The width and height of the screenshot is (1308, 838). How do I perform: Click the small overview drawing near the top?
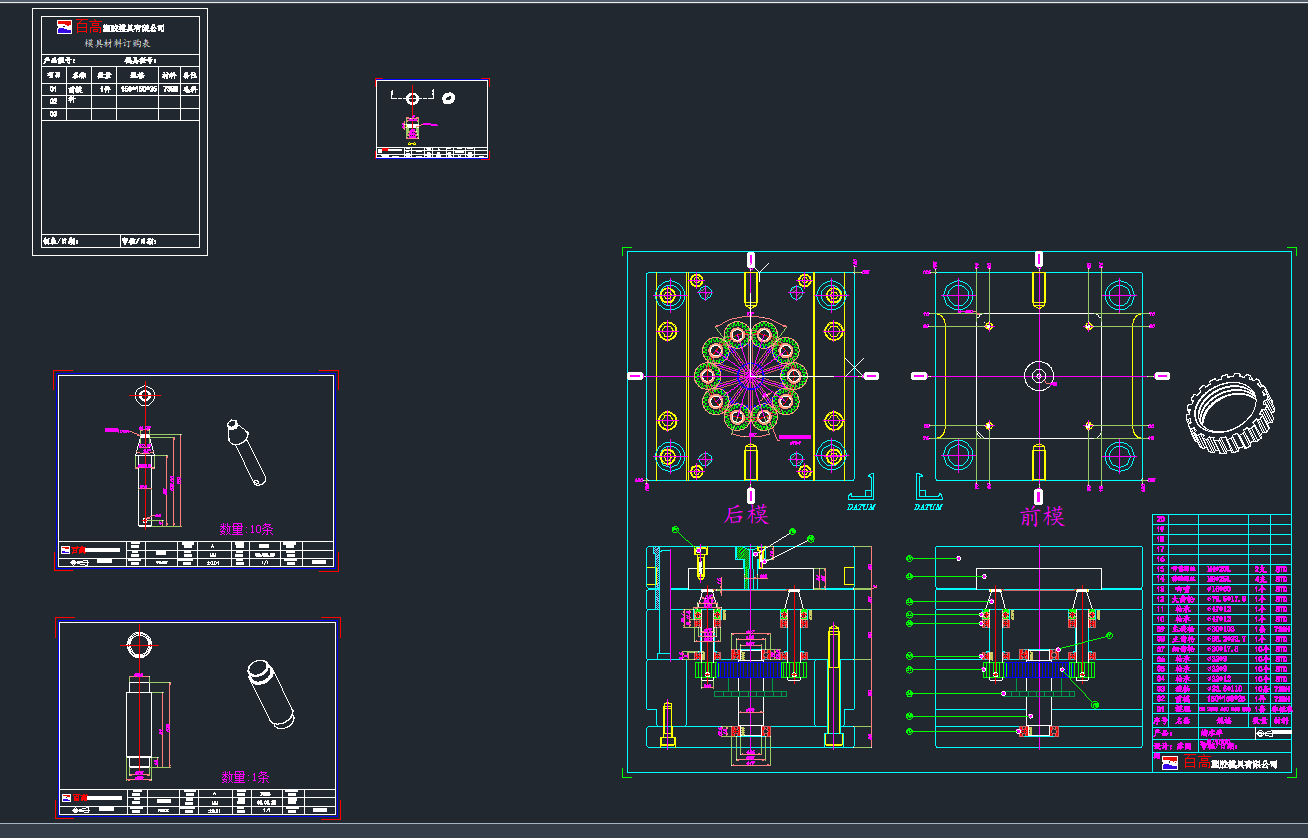click(430, 115)
